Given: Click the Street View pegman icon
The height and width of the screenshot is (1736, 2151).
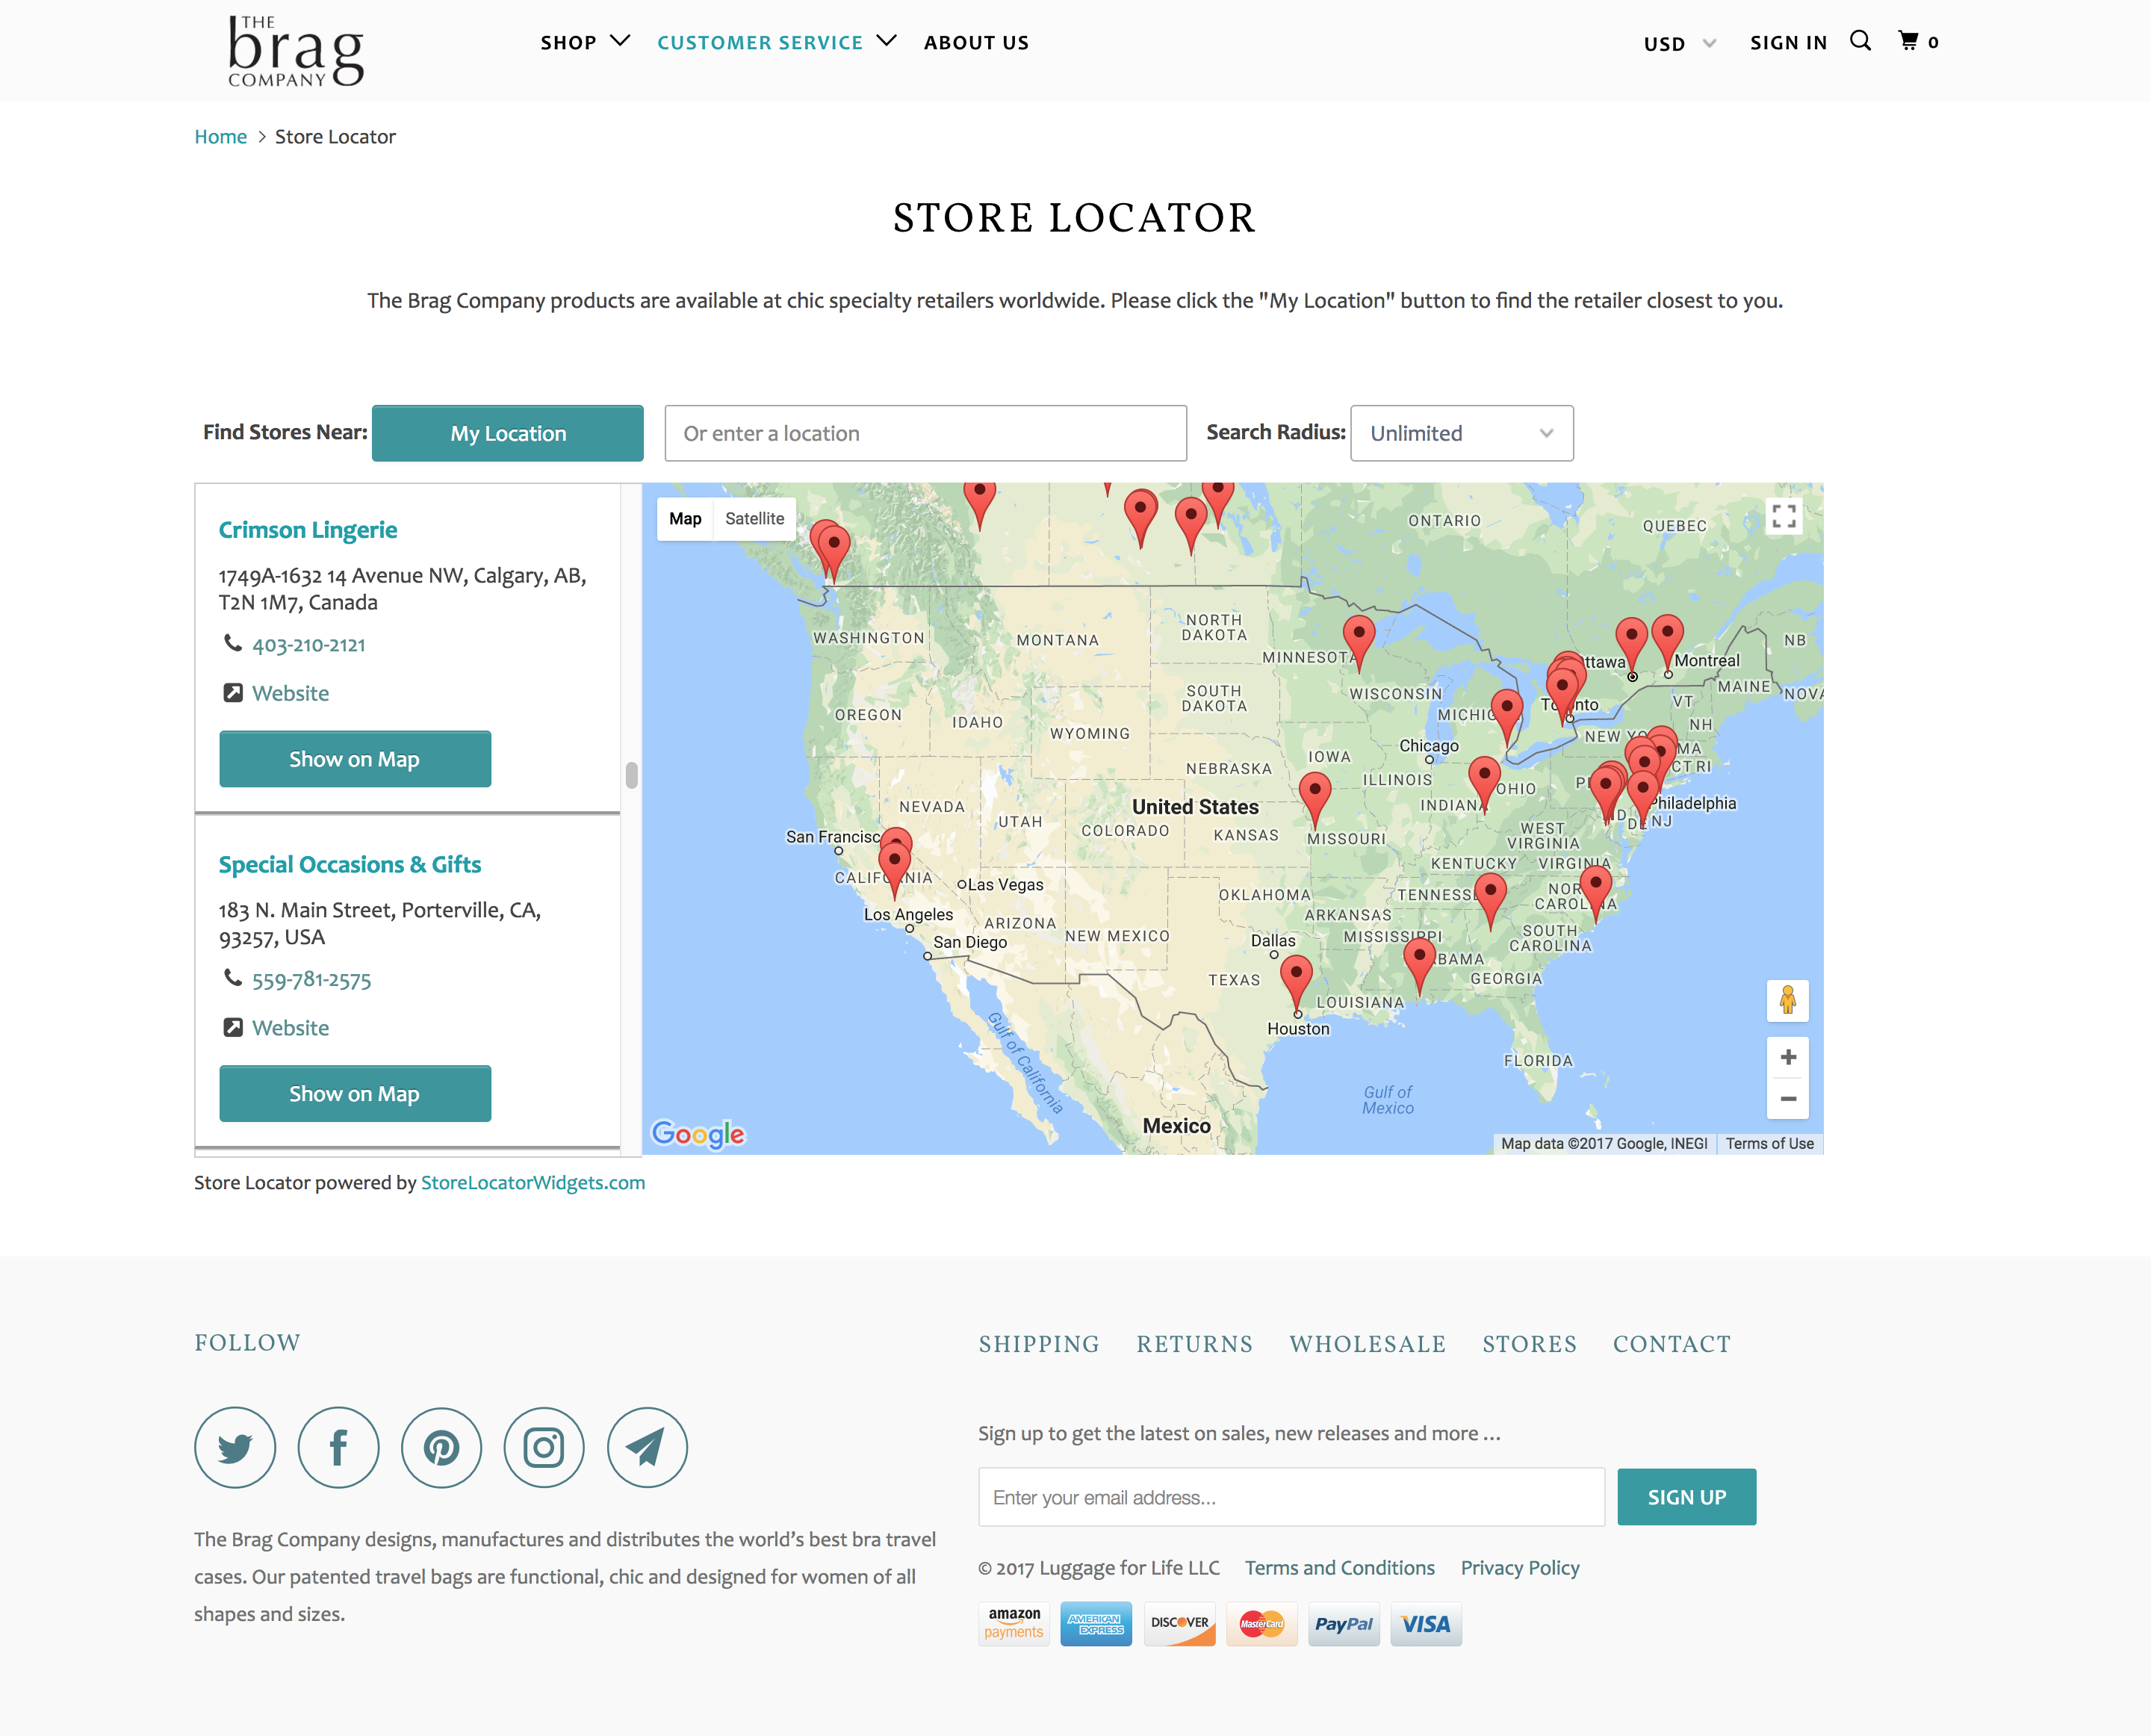Looking at the screenshot, I should pyautogui.click(x=1787, y=1000).
